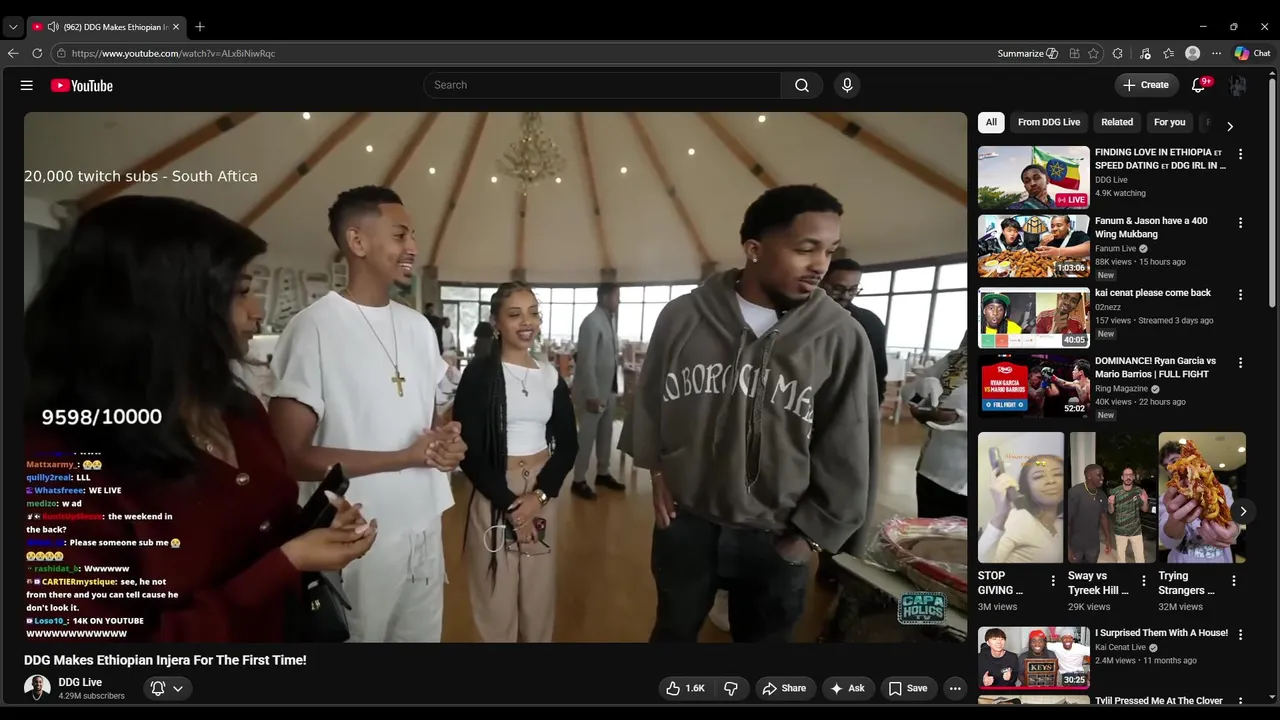Open options for Sway vs Tyreek Hill short
Image resolution: width=1280 pixels, height=720 pixels.
[1143, 580]
